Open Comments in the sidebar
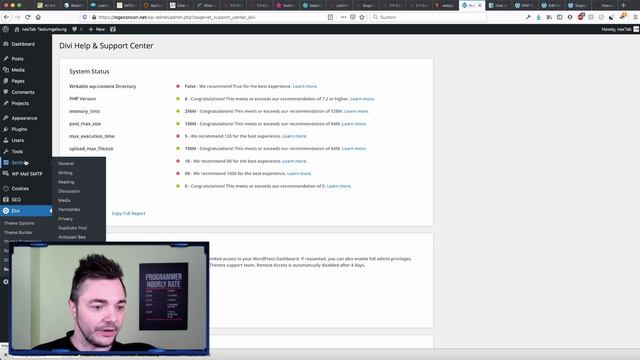 pos(23,92)
